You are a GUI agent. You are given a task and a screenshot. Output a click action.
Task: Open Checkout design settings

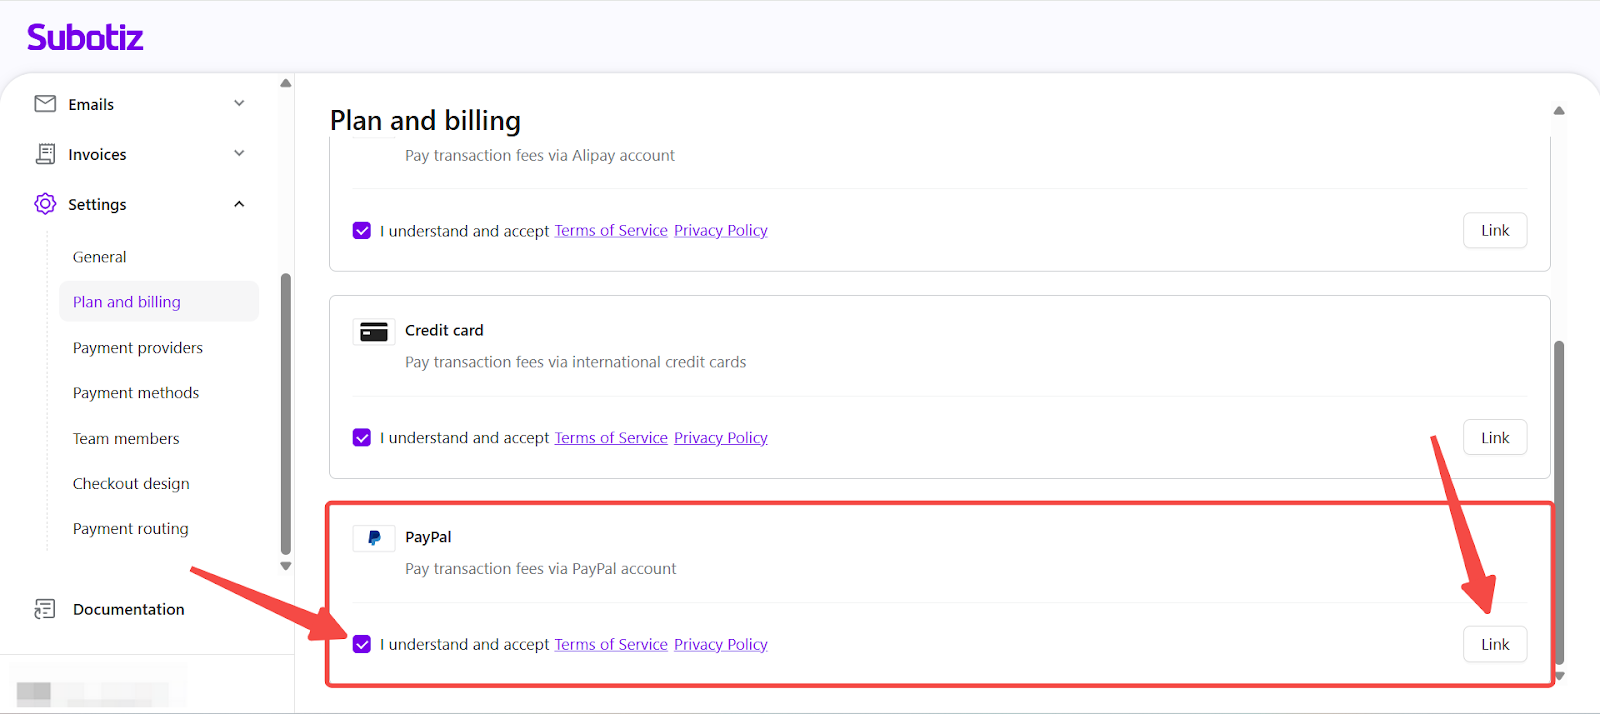[x=131, y=484]
